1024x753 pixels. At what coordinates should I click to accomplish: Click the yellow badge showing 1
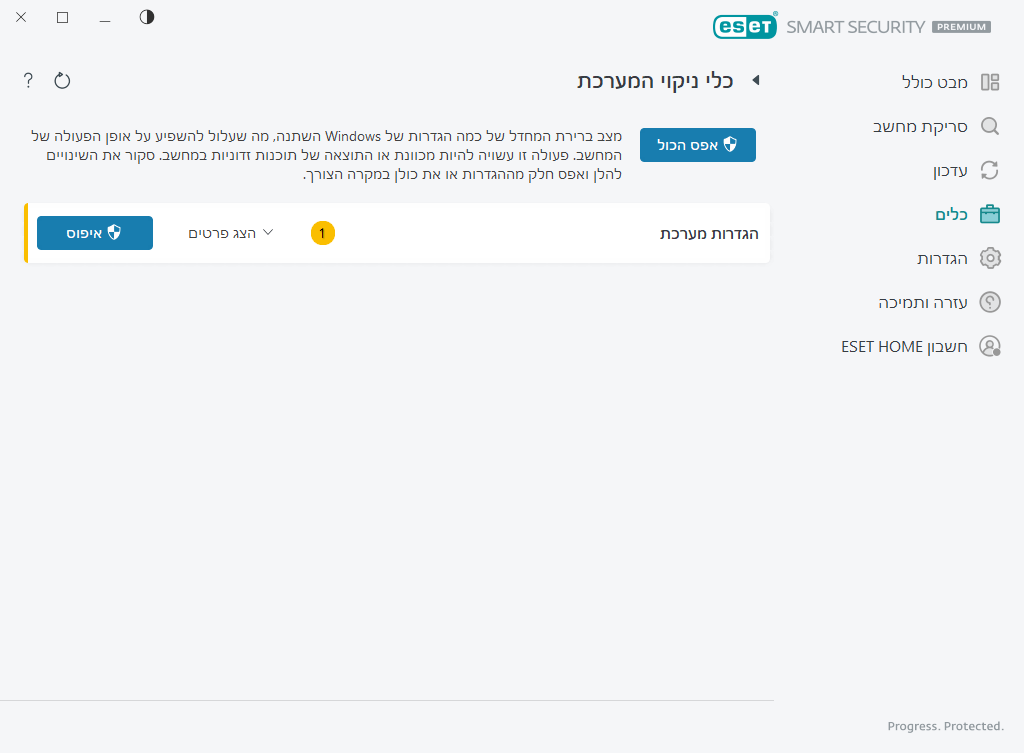pyautogui.click(x=322, y=233)
